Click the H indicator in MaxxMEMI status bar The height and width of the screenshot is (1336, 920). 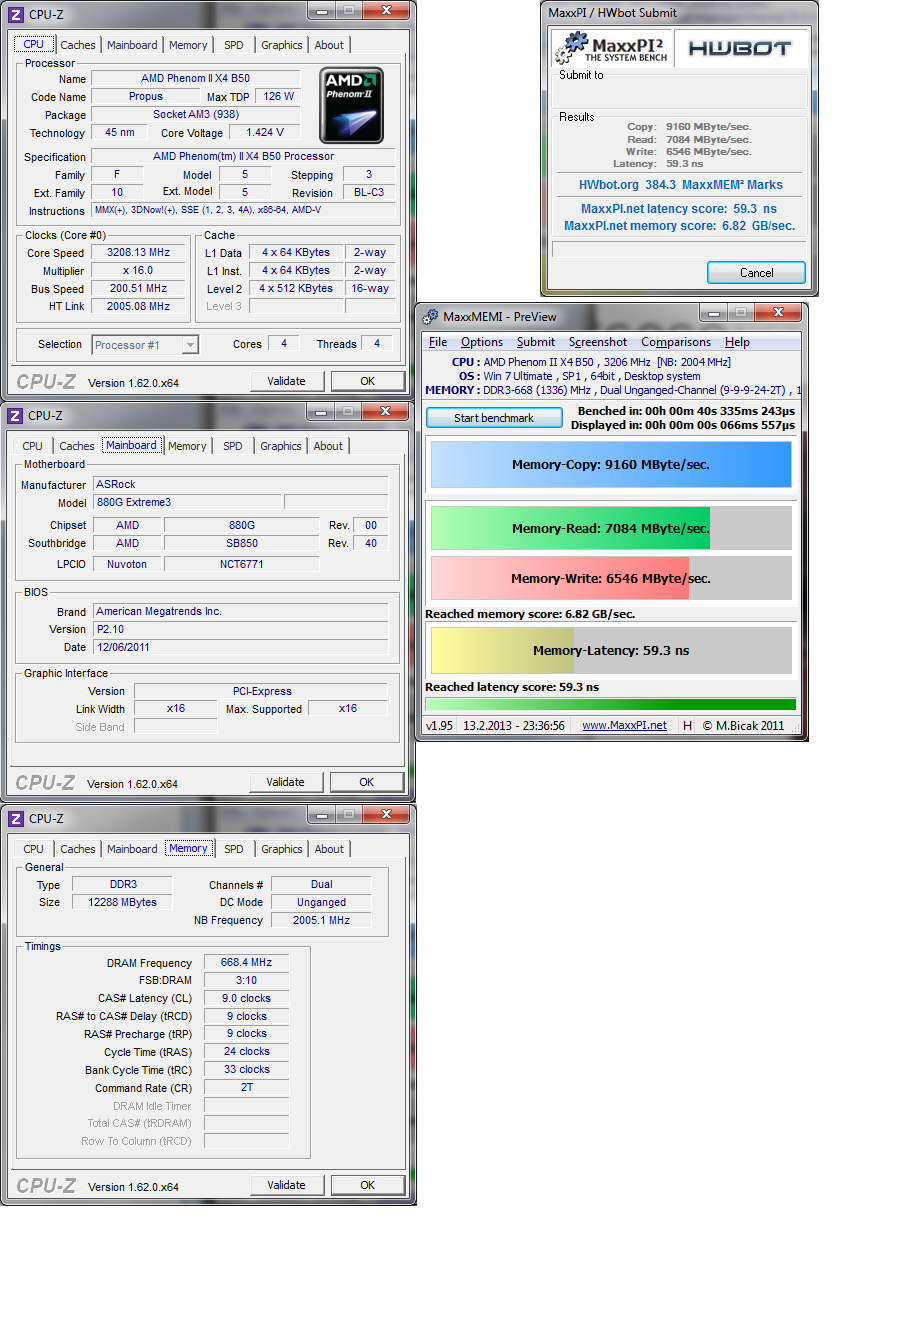(x=687, y=726)
